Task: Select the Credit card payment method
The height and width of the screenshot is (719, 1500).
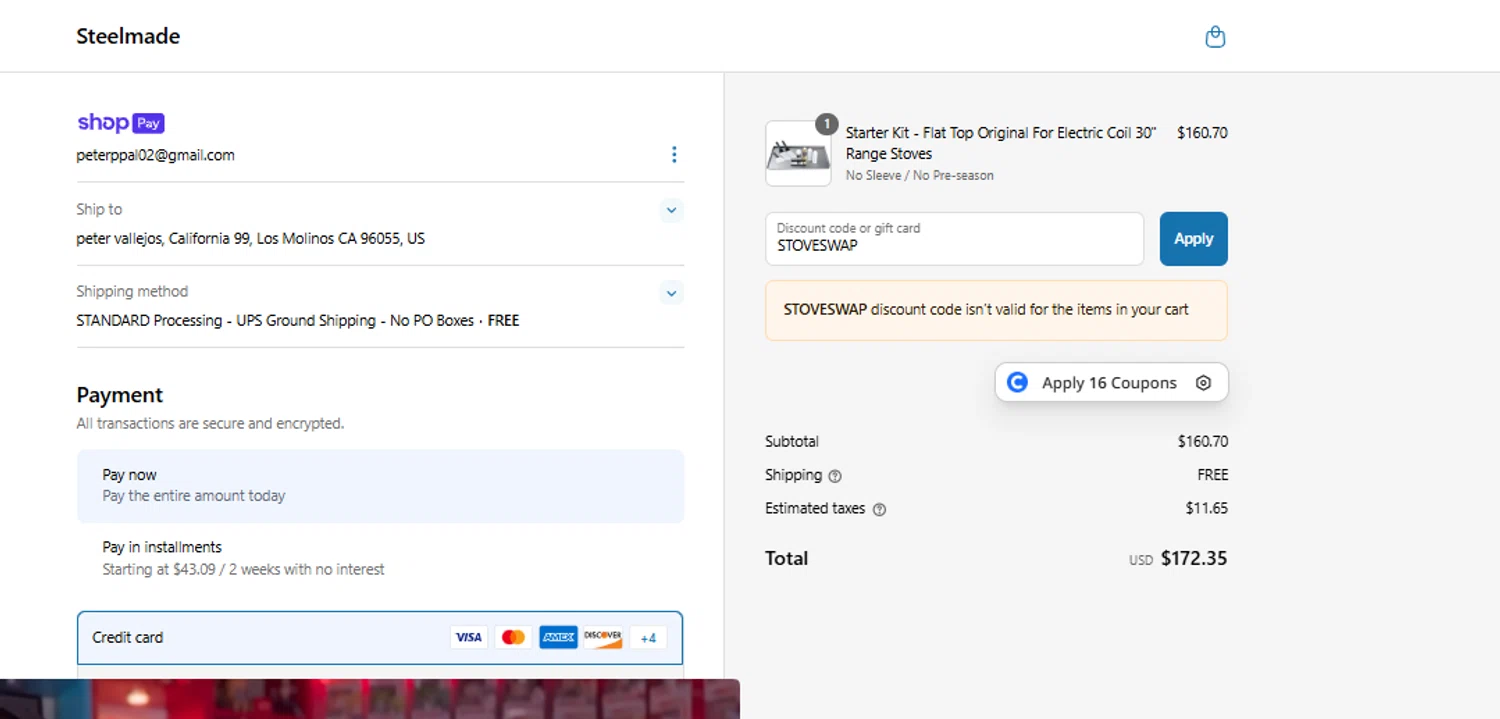Action: point(380,638)
